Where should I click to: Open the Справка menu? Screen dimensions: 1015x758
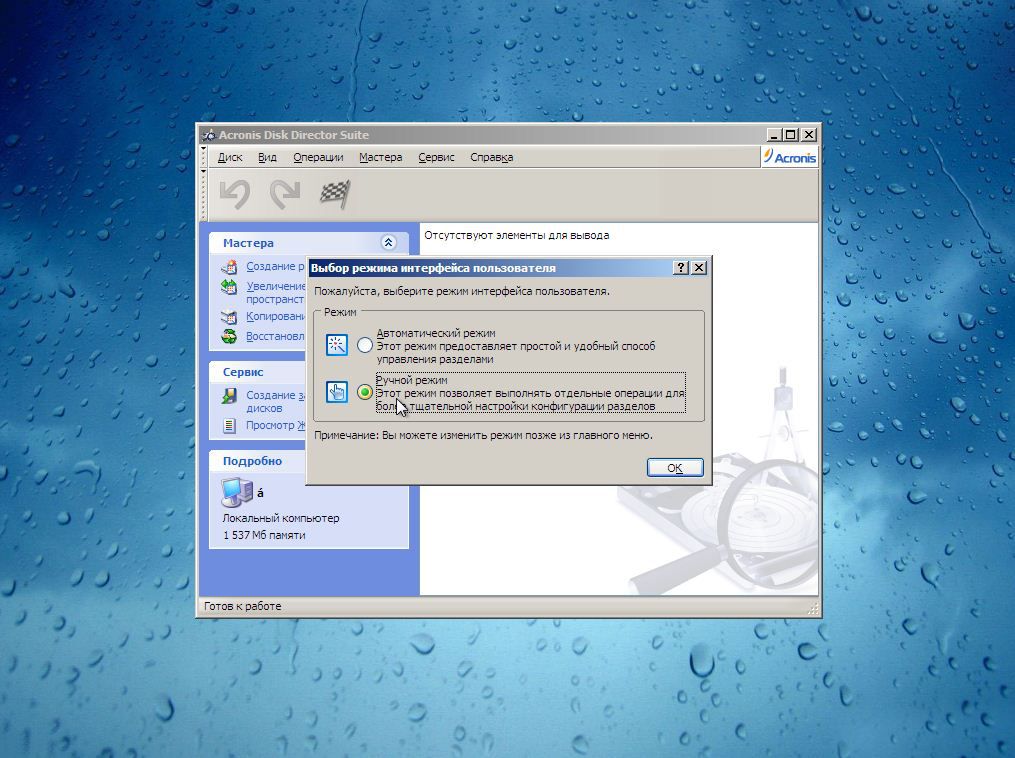tap(491, 157)
